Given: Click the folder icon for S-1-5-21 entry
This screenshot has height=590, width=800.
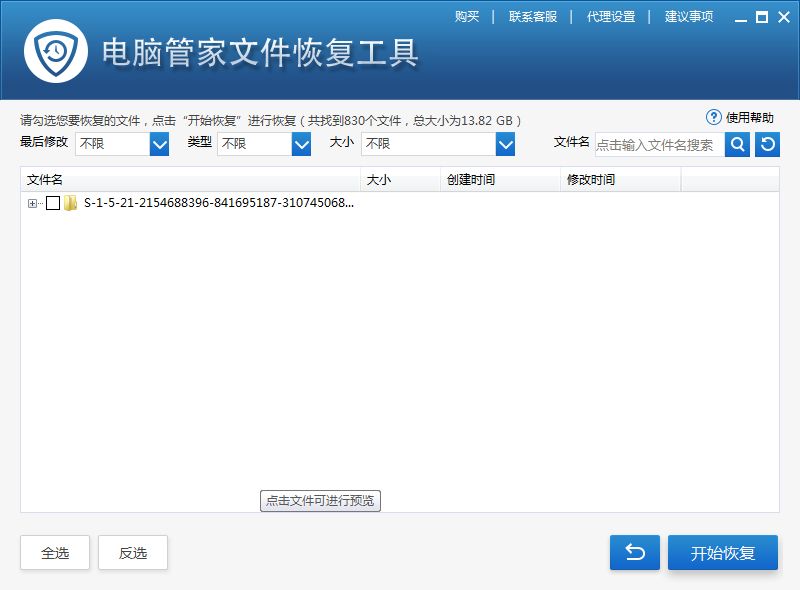Looking at the screenshot, I should [x=70, y=203].
